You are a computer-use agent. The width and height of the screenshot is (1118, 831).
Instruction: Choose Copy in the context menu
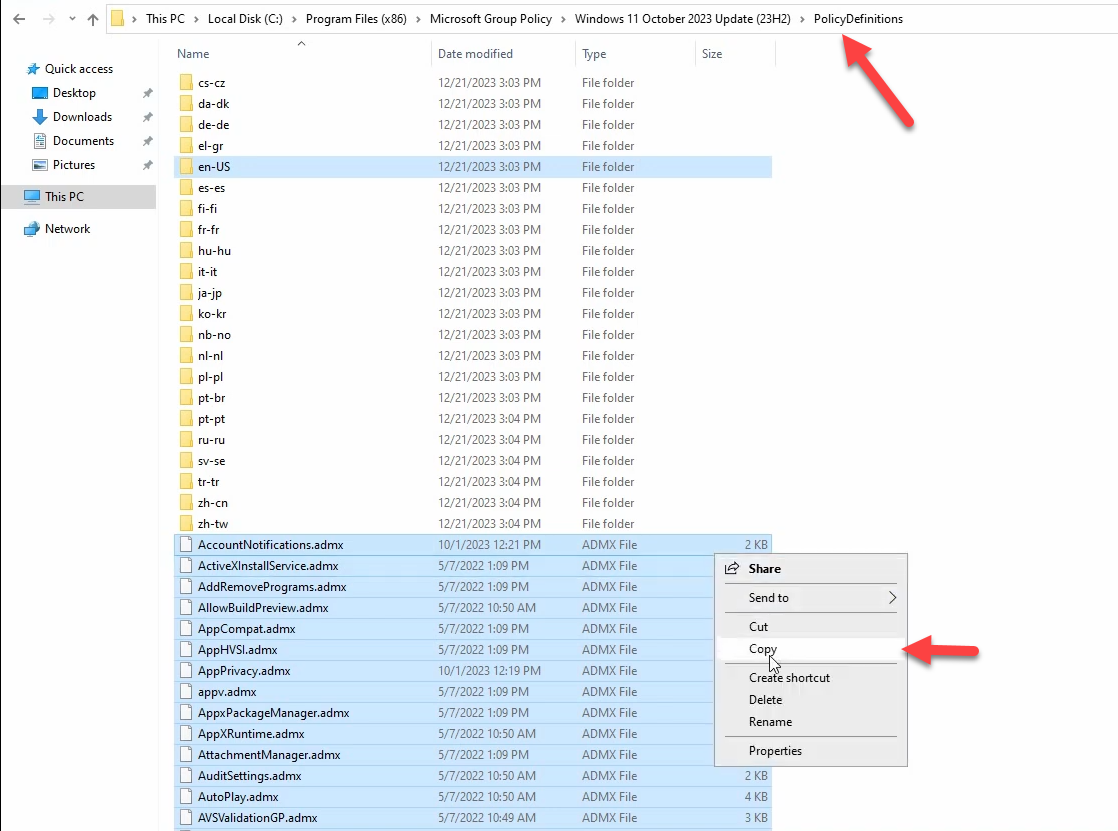(x=811, y=649)
